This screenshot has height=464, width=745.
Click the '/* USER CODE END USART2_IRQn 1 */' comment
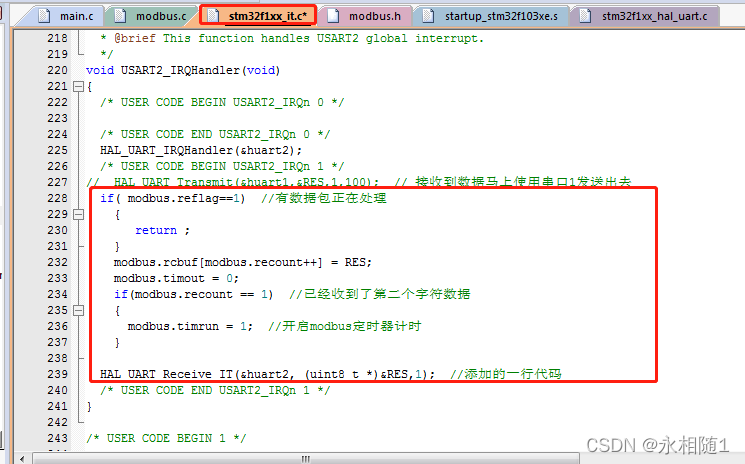[x=215, y=391]
